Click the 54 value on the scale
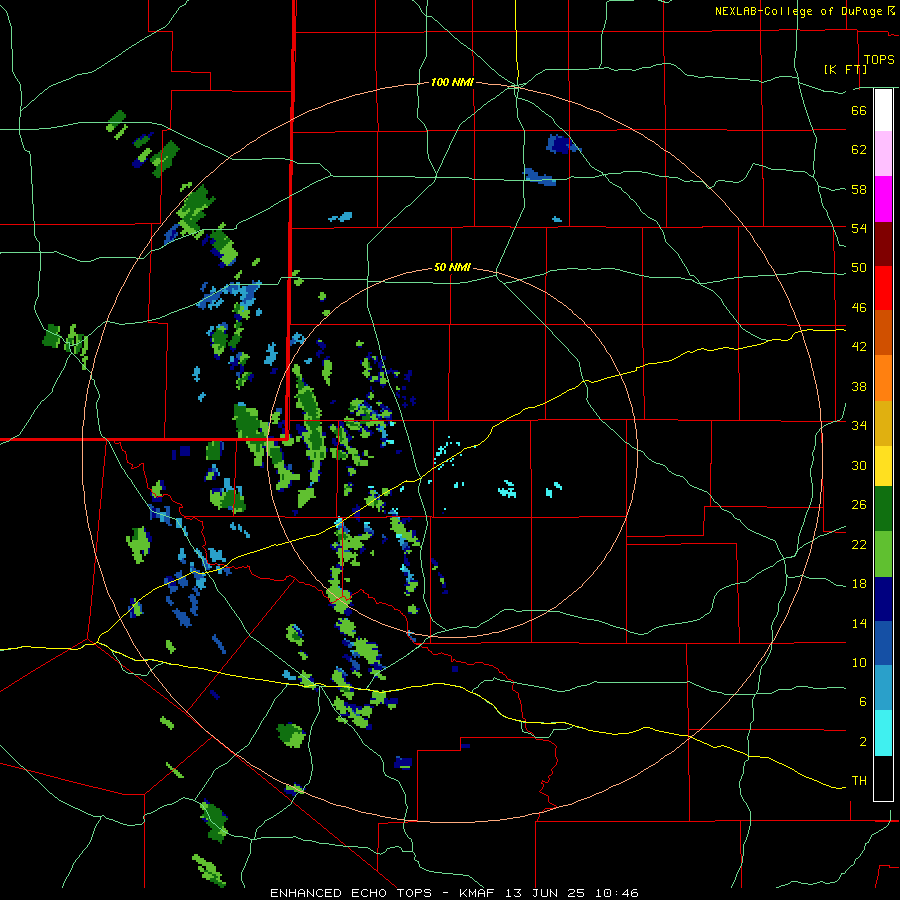Screen dimensions: 900x900 click(859, 228)
